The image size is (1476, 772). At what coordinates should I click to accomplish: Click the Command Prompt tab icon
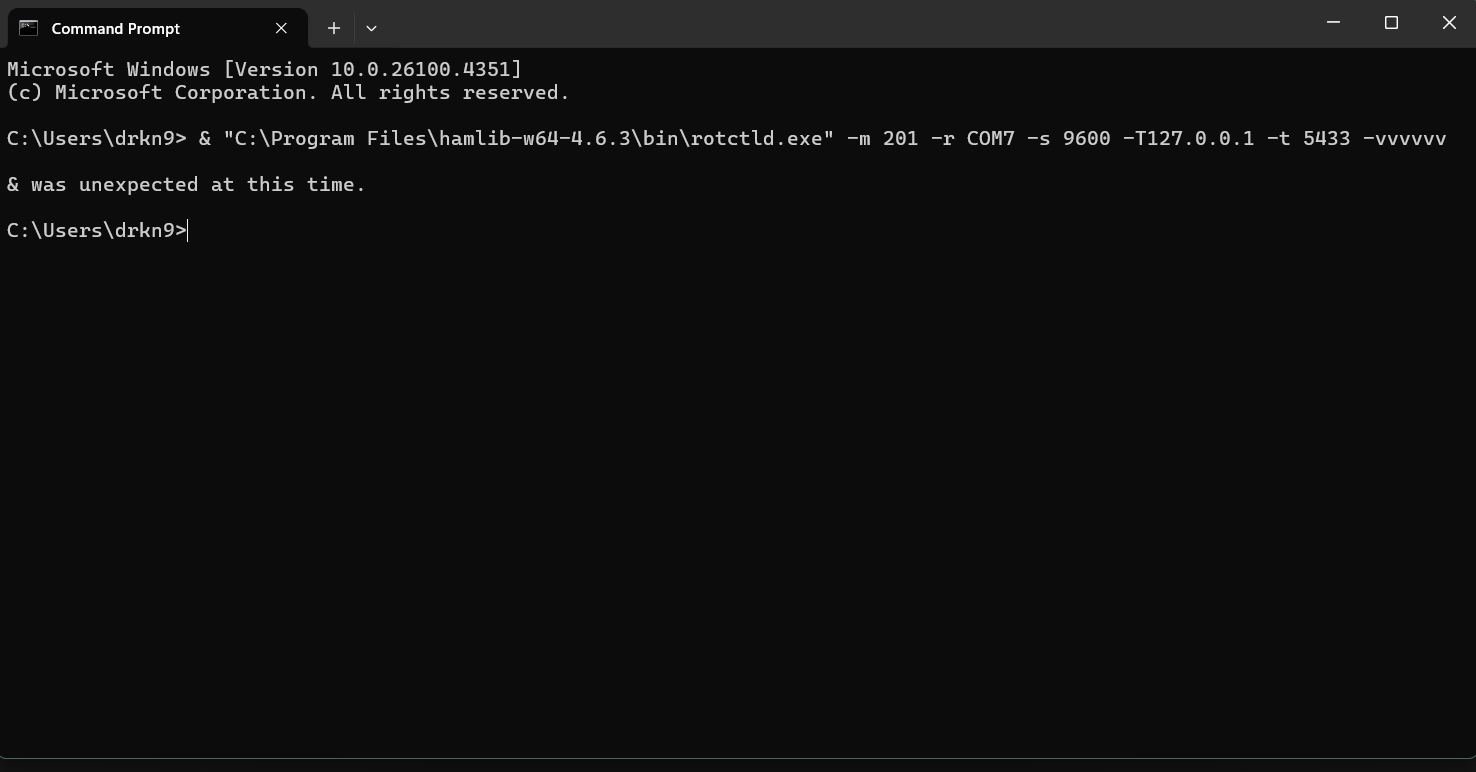coord(28,28)
